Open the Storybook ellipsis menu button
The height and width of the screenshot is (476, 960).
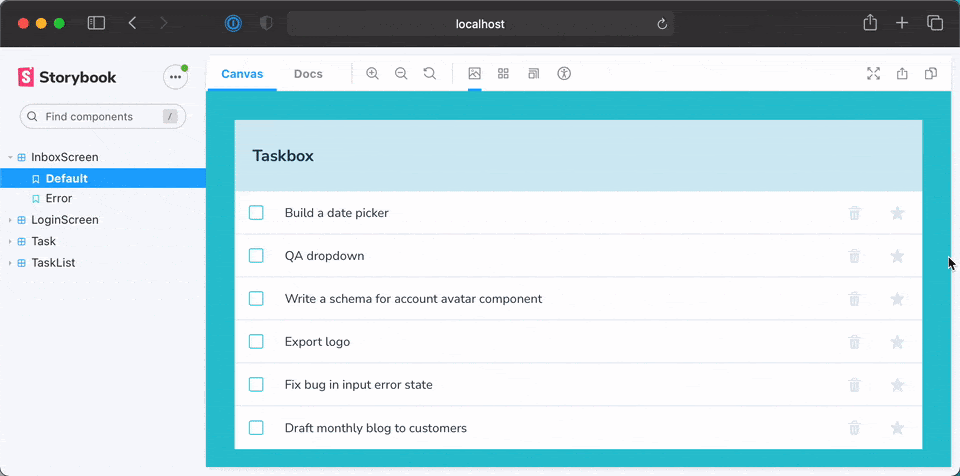coord(175,77)
